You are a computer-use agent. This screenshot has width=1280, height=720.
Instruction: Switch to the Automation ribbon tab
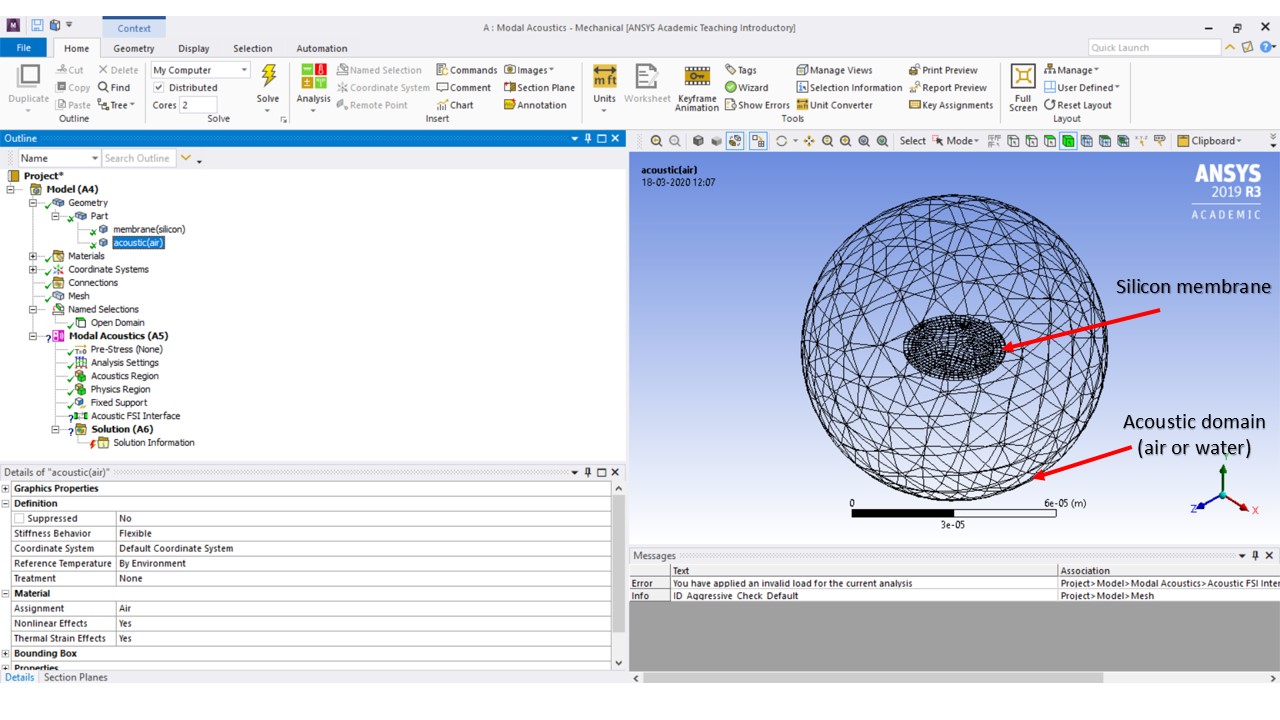tap(322, 48)
